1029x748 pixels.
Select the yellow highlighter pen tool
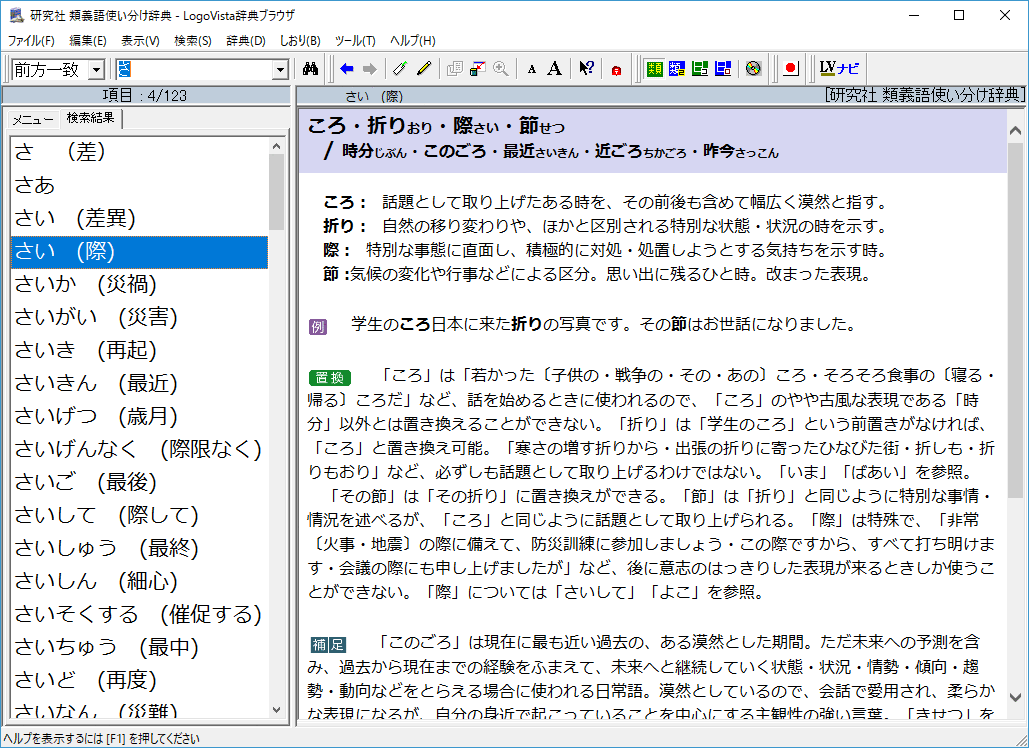423,68
